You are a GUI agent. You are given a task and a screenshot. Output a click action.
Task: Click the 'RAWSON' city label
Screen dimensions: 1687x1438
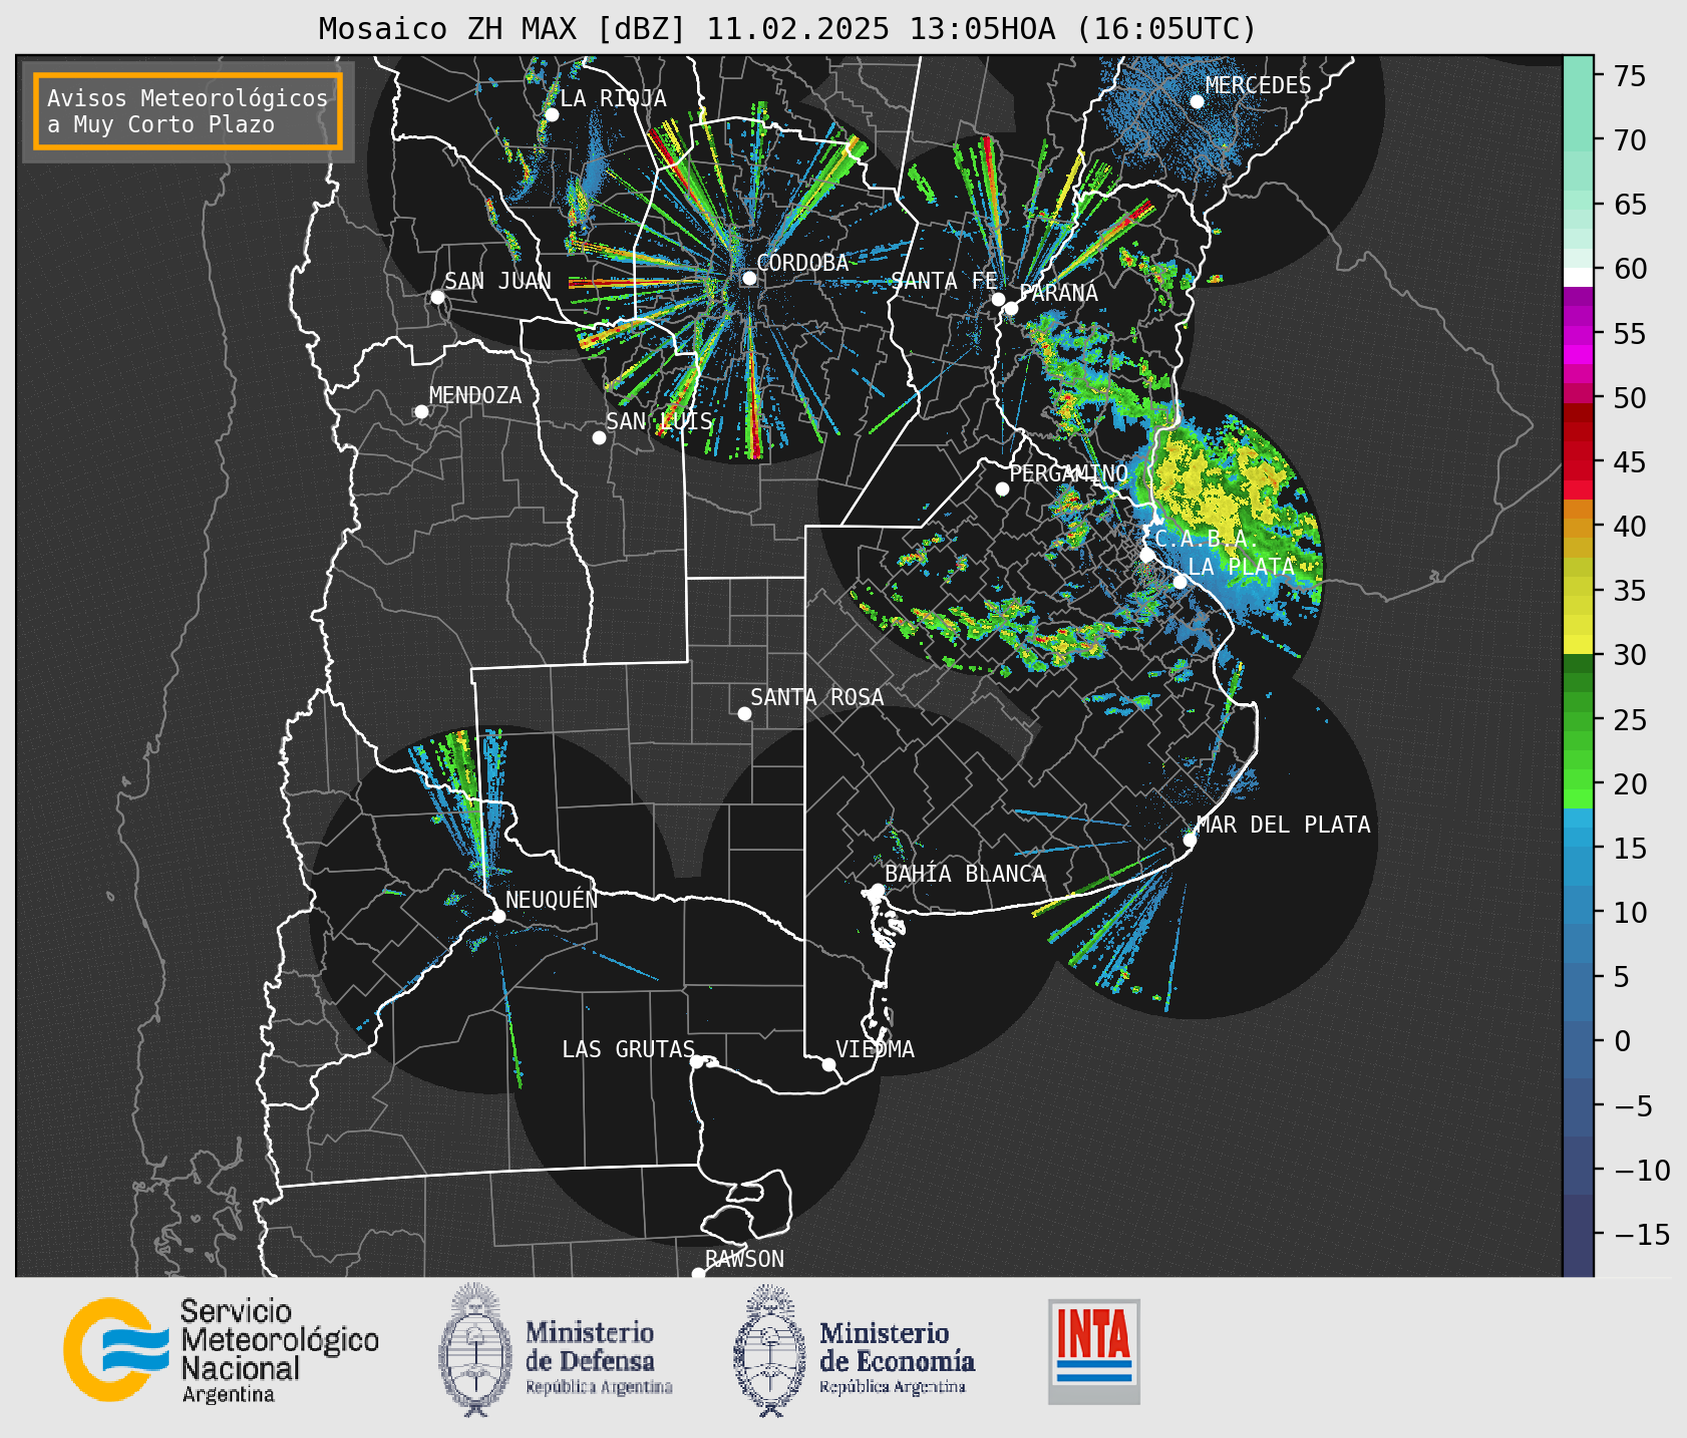pos(744,1259)
